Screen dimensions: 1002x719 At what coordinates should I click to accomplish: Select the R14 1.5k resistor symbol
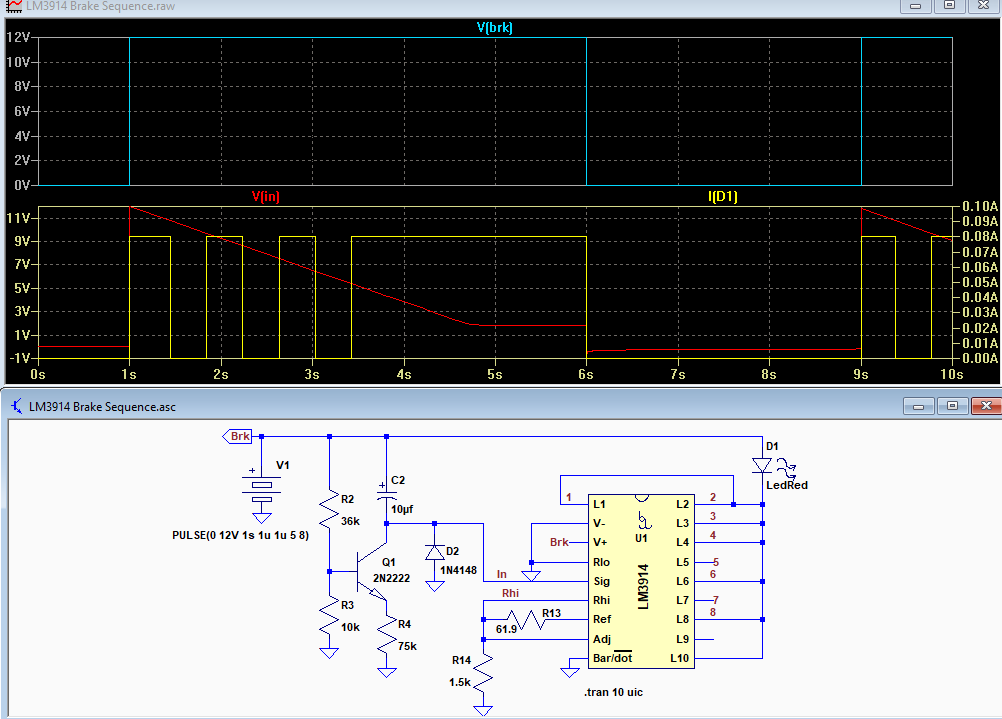483,672
